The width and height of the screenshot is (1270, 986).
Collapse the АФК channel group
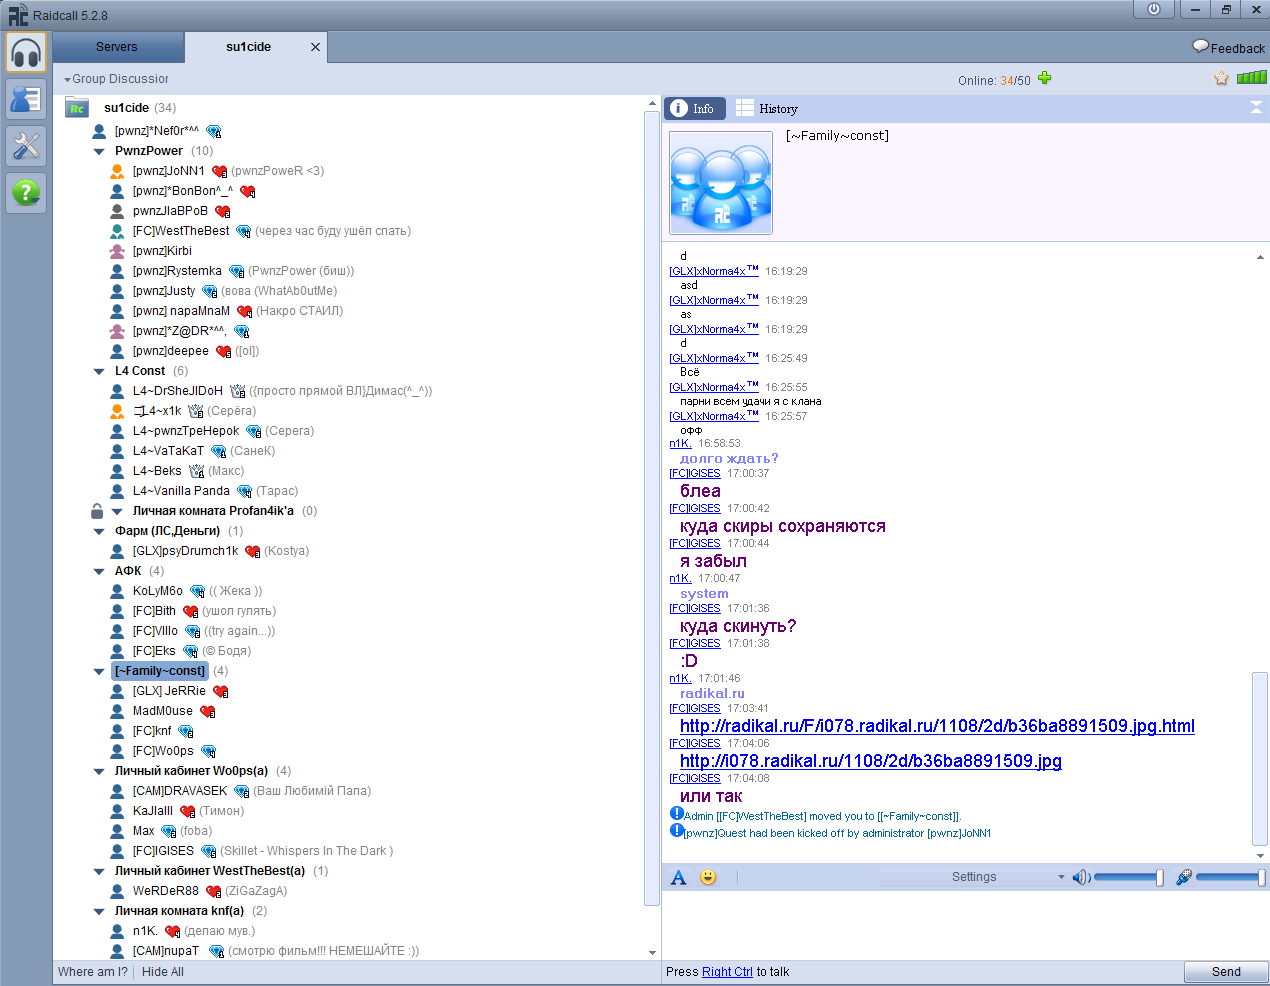pyautogui.click(x=99, y=571)
